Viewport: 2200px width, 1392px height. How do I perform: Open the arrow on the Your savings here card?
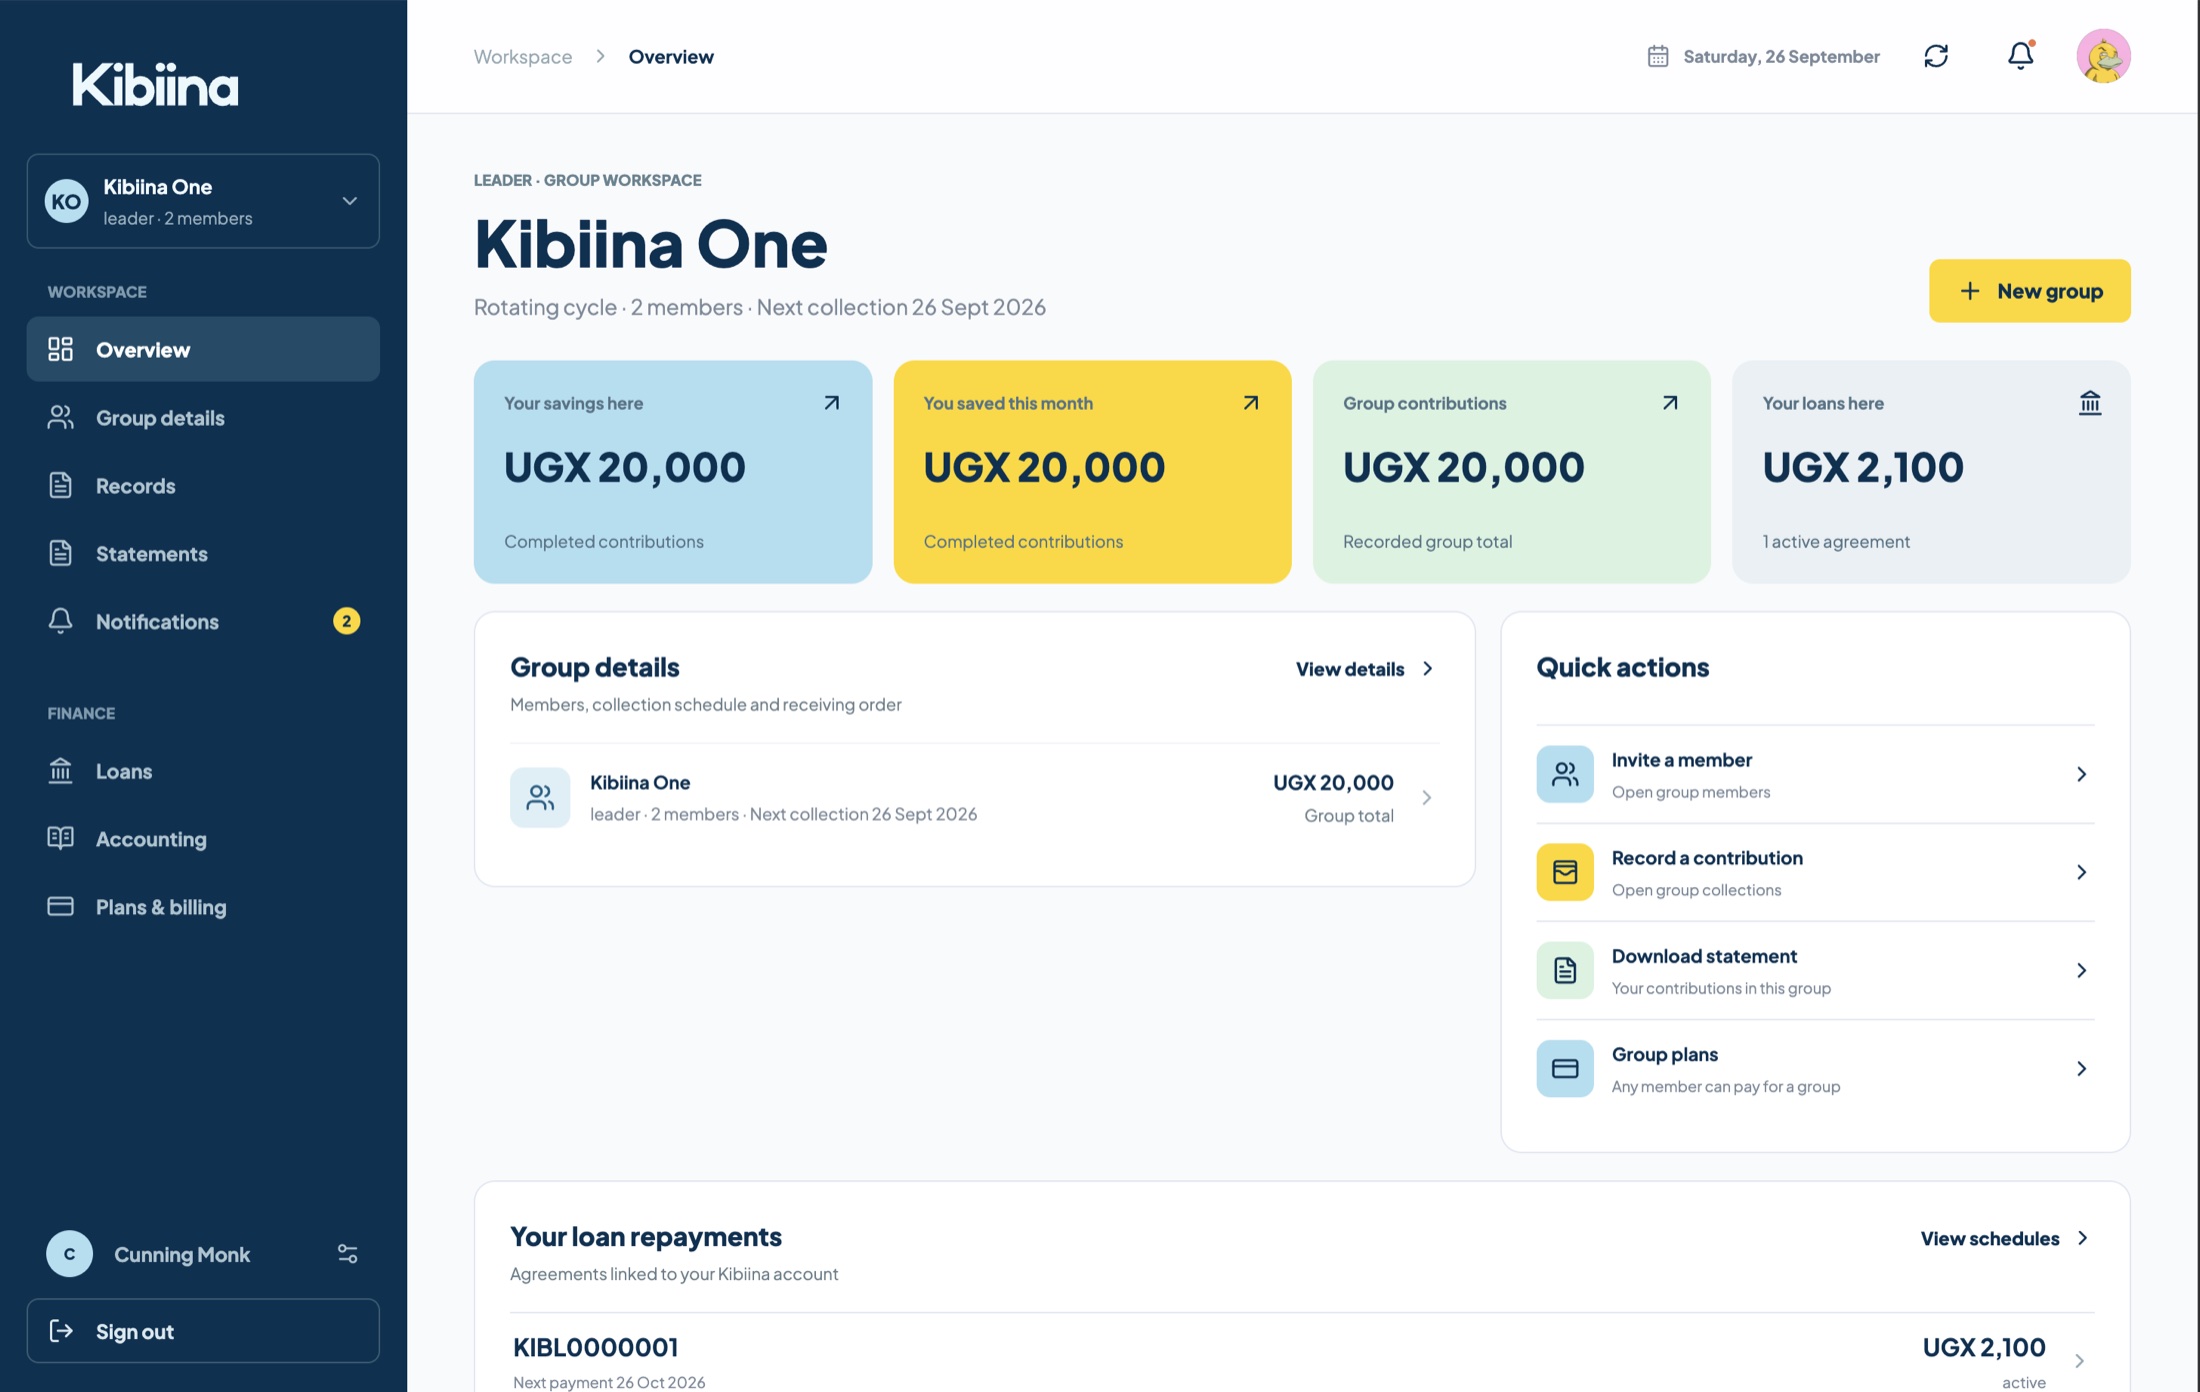coord(831,403)
